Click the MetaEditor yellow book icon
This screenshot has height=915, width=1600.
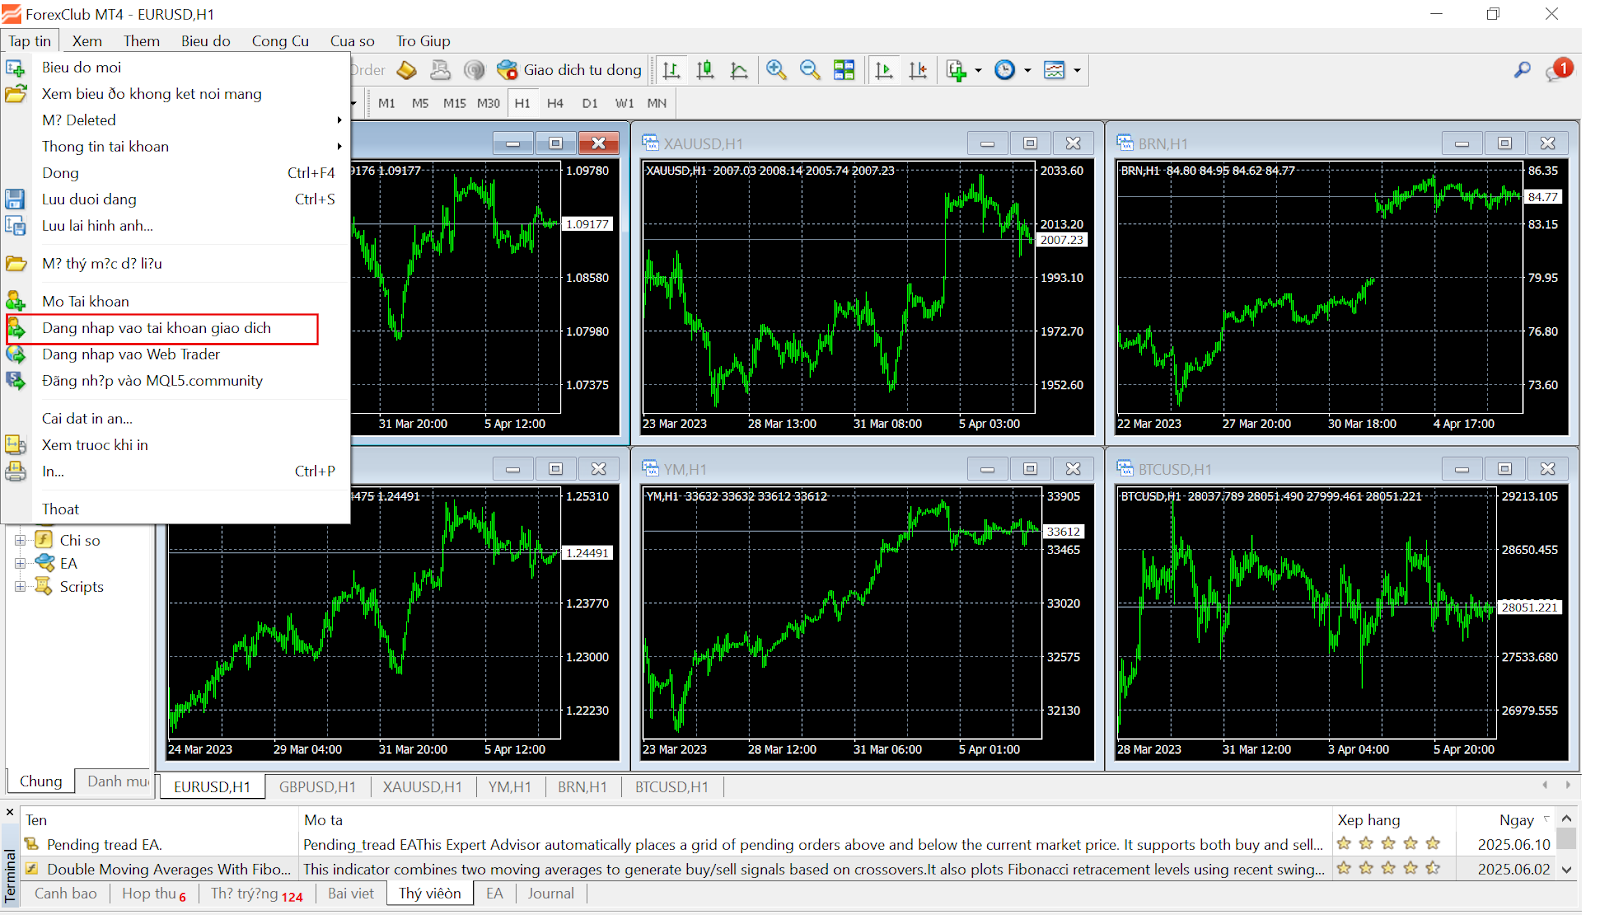coord(407,70)
